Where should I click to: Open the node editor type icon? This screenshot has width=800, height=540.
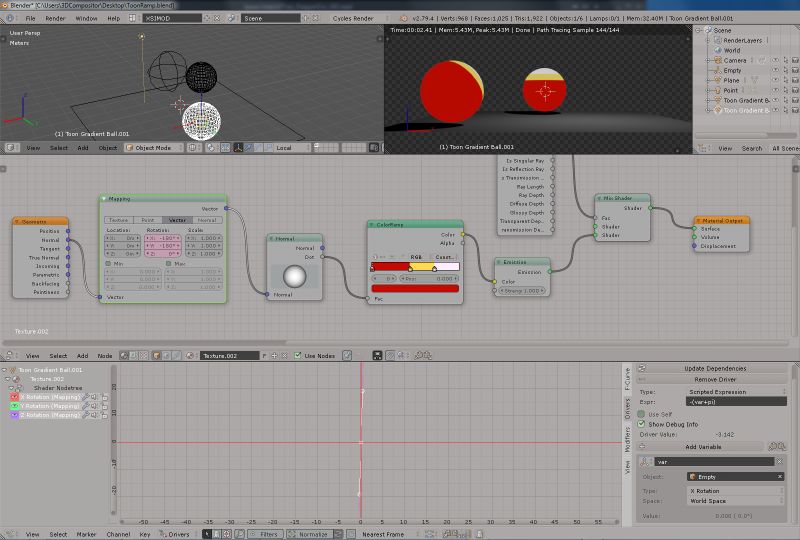[x=10, y=356]
